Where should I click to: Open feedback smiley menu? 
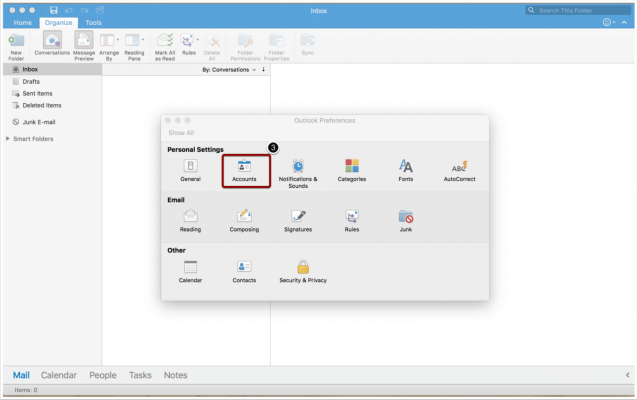click(x=609, y=22)
